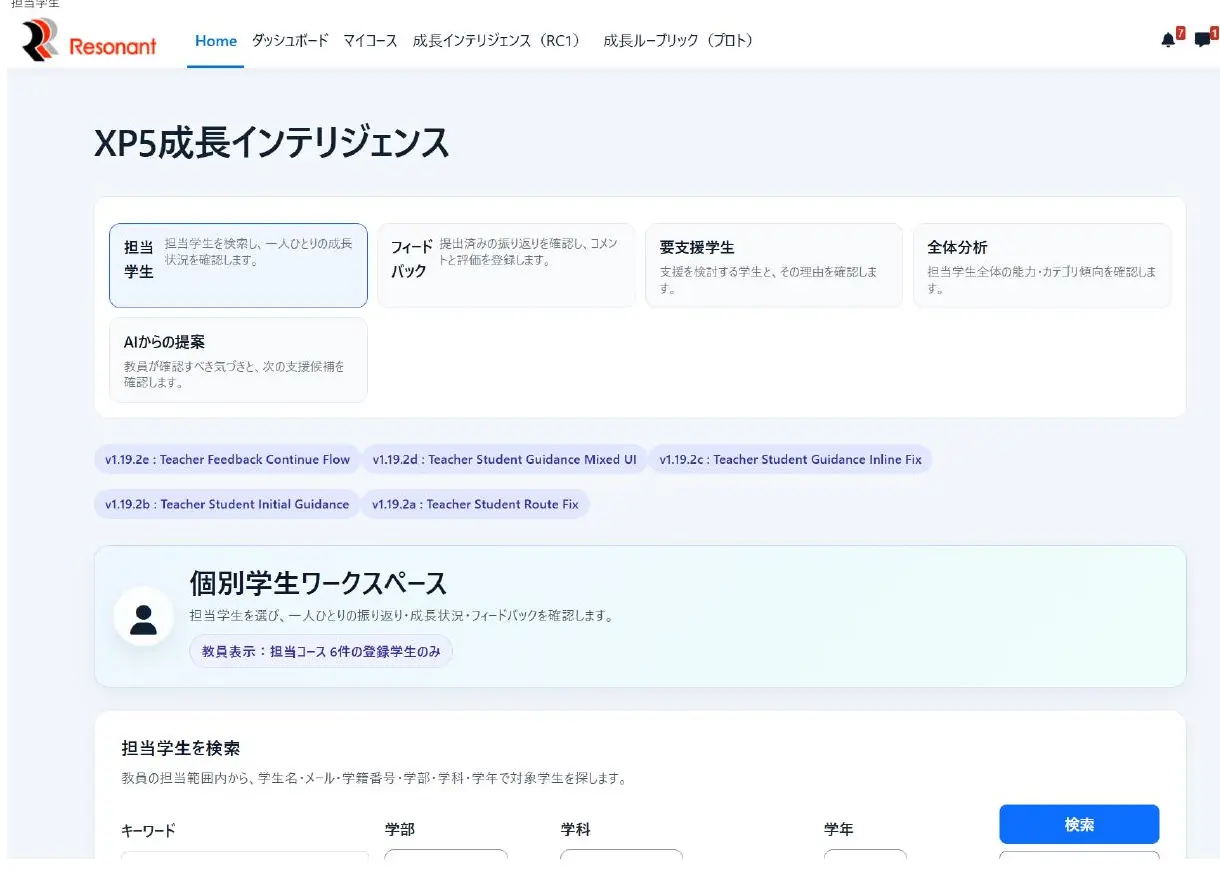Open the 要支援学生 card
The width and height of the screenshot is (1220, 870).
(774, 265)
